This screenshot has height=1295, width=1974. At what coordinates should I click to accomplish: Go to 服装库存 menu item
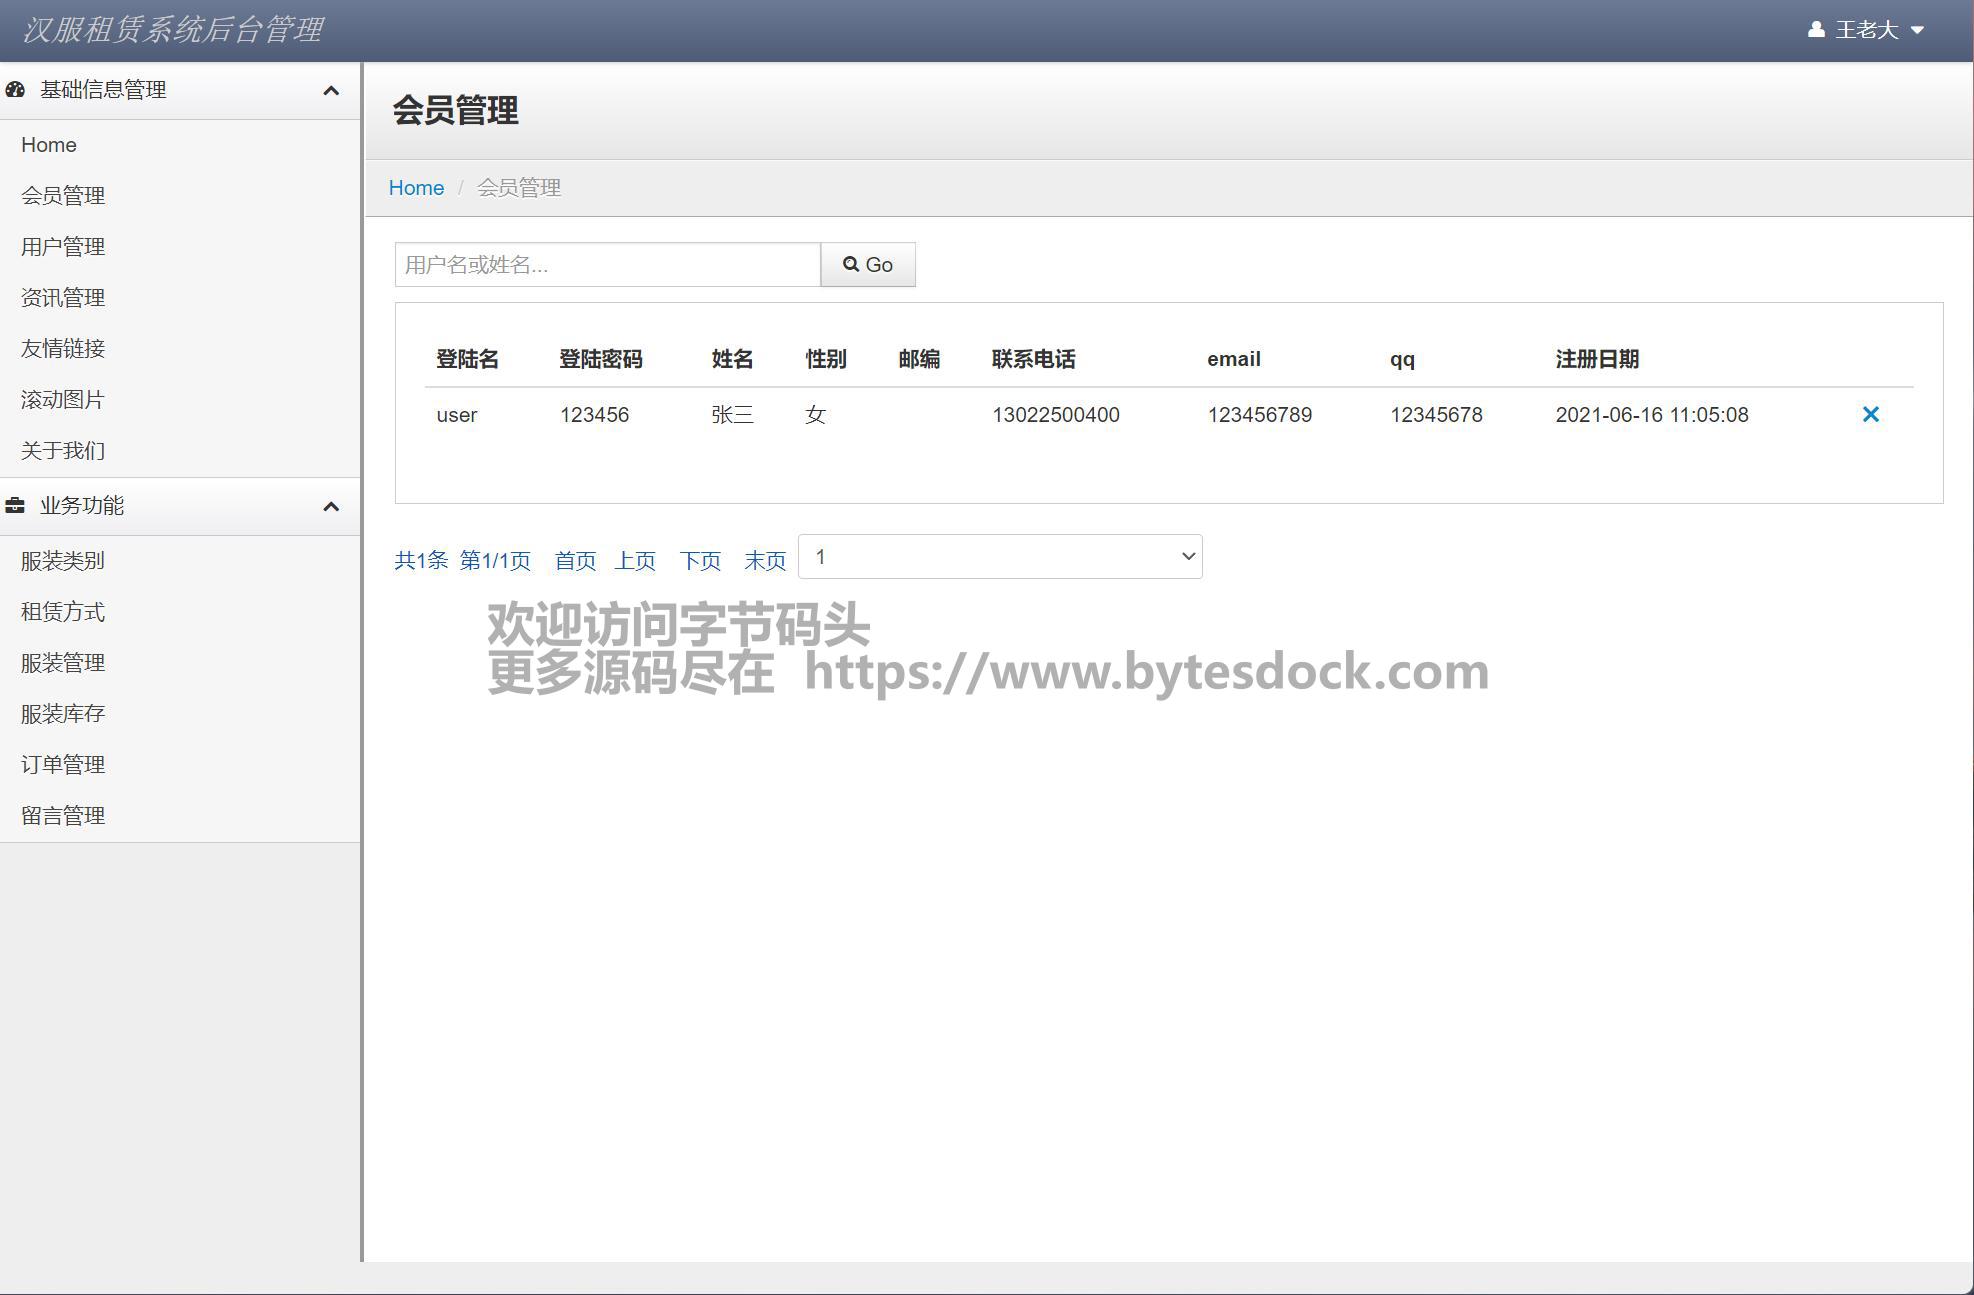click(63, 714)
